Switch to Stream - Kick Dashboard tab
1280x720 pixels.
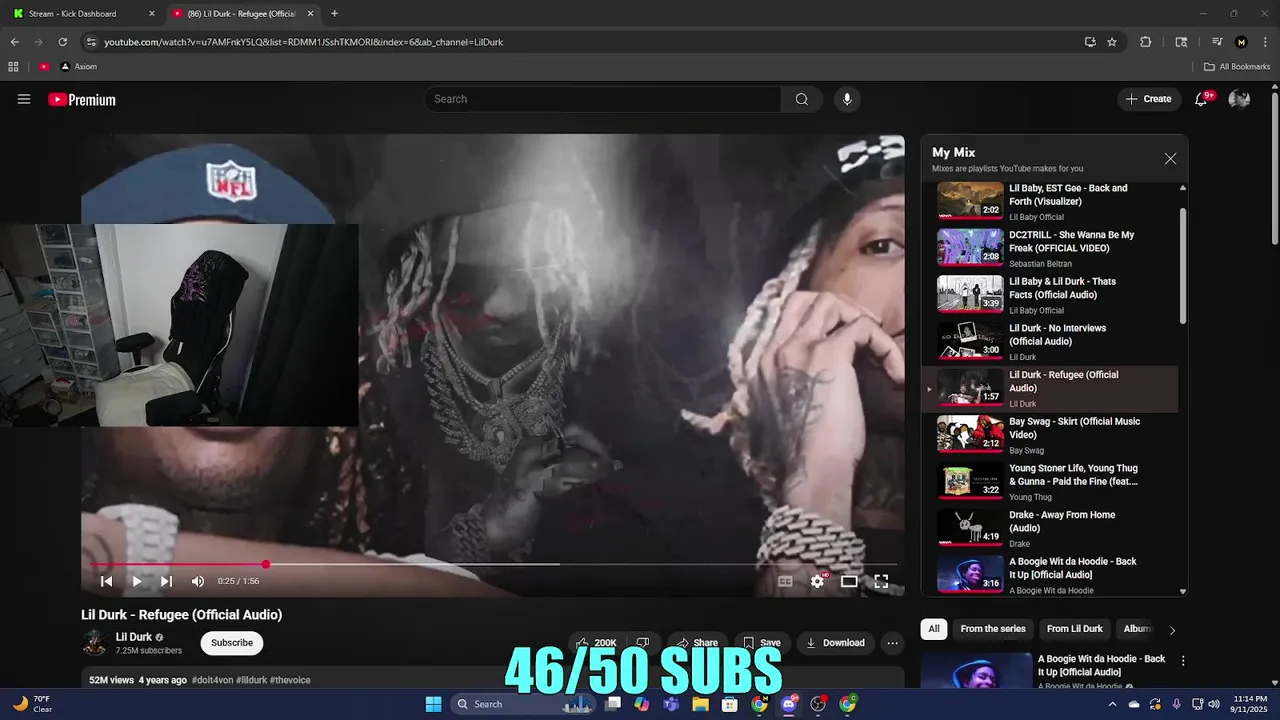[82, 14]
